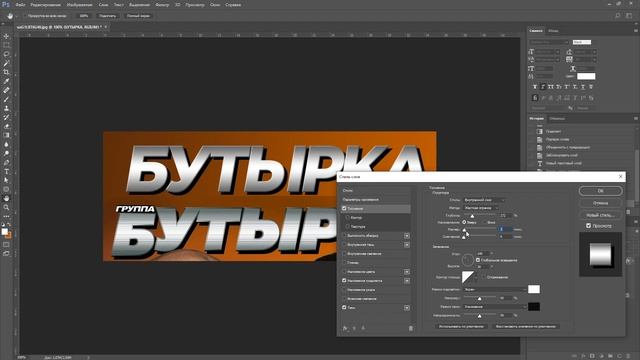Click the Отмена button

[x=600, y=203]
